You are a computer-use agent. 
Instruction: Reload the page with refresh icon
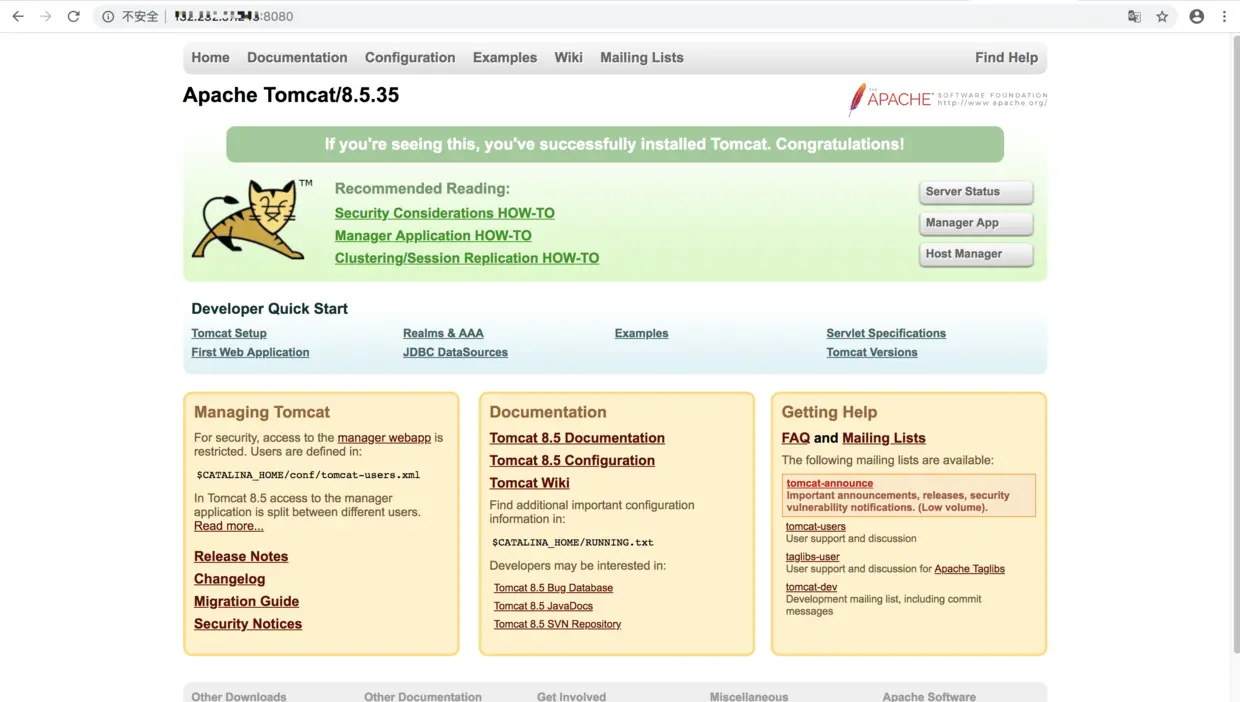[73, 16]
